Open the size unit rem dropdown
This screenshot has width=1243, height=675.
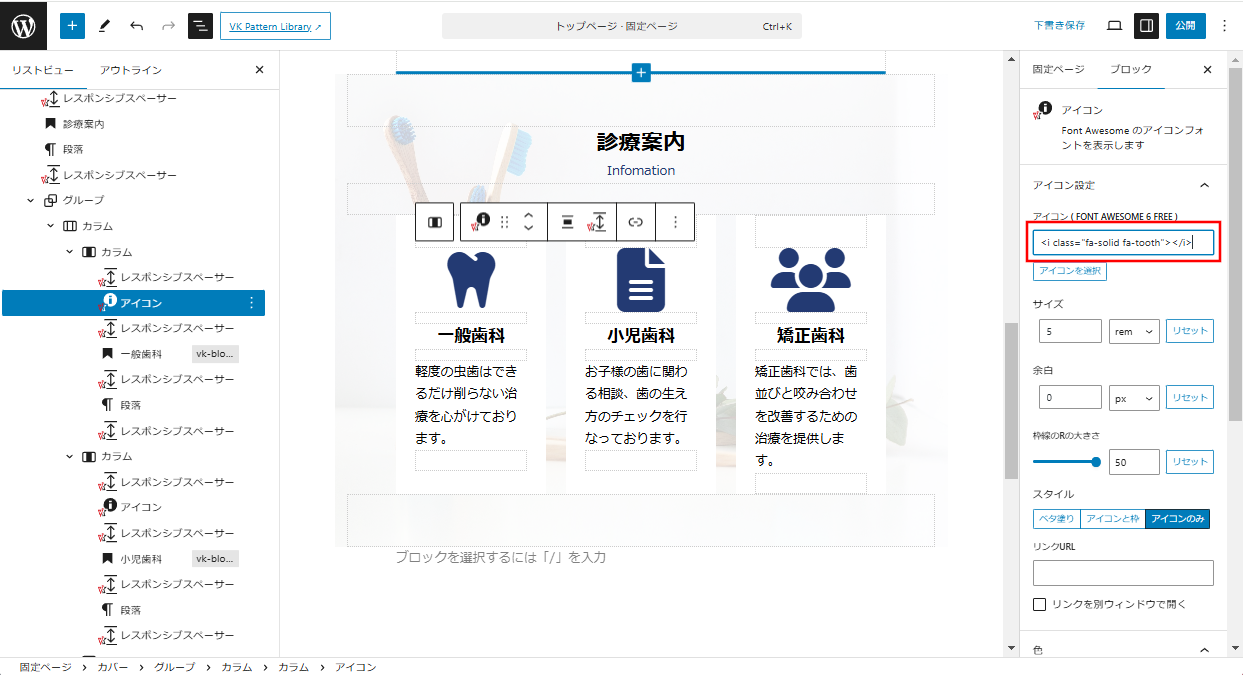tap(1133, 331)
